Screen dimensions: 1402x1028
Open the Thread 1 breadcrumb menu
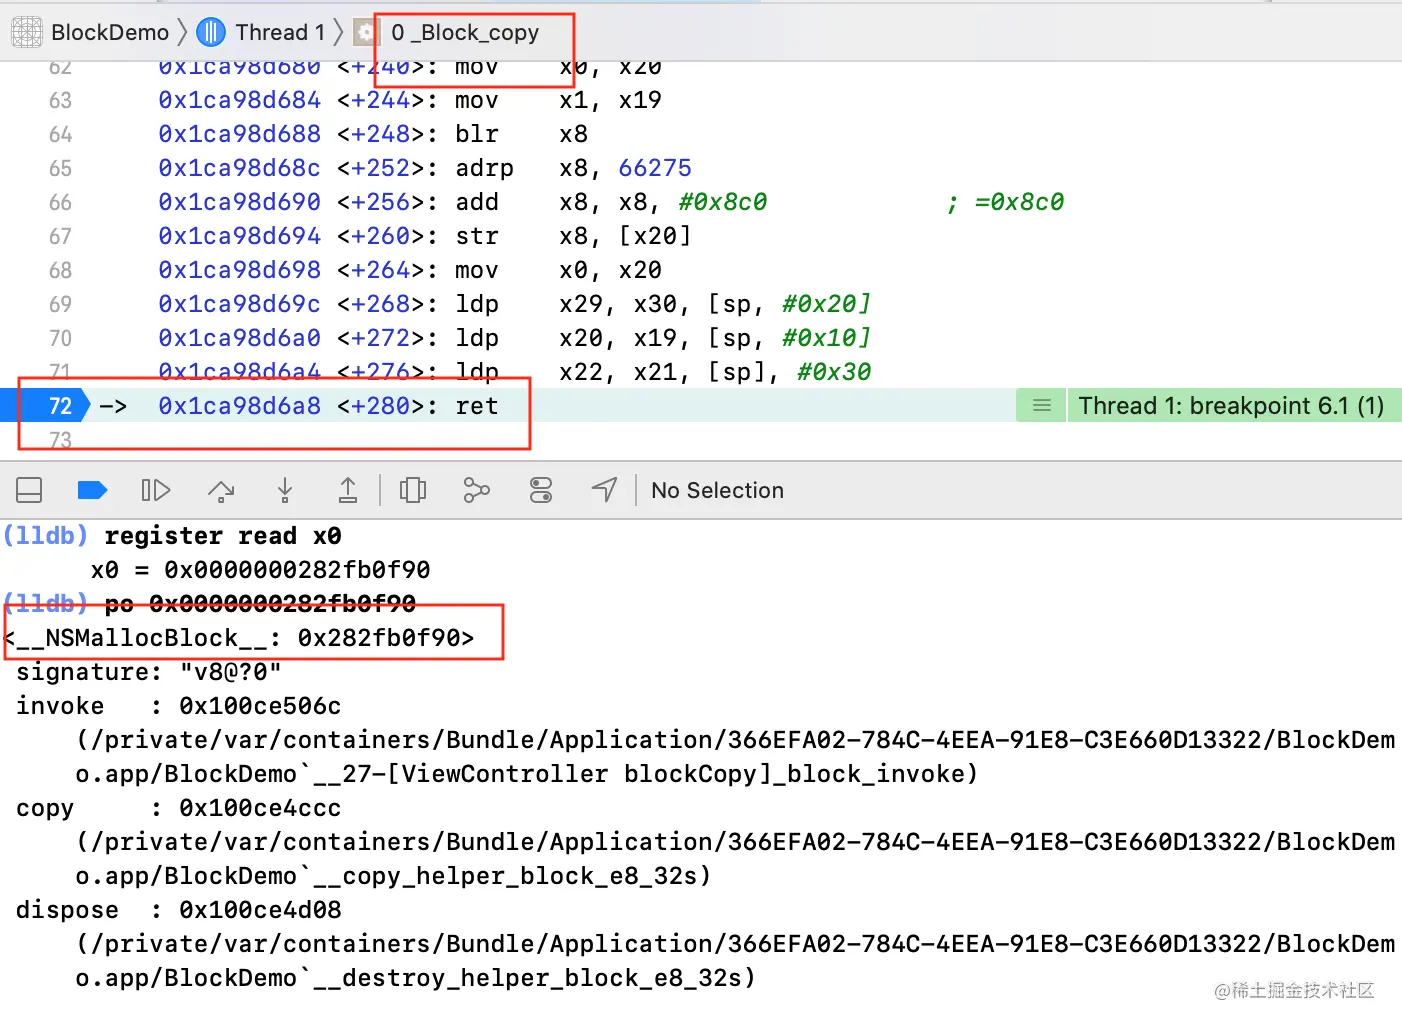(x=280, y=32)
